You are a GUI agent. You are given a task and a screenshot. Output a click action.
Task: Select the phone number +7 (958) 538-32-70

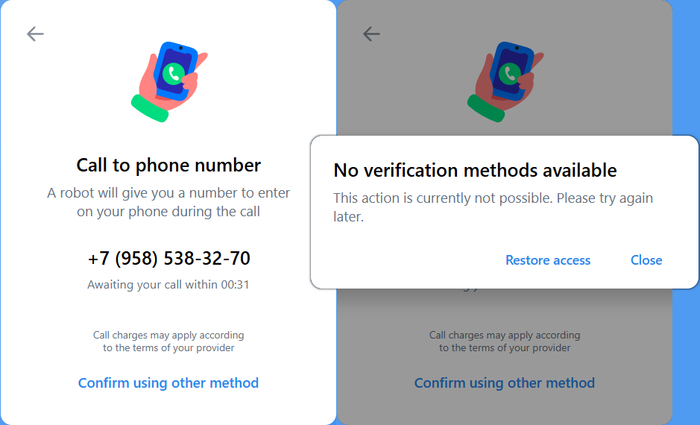pos(169,258)
